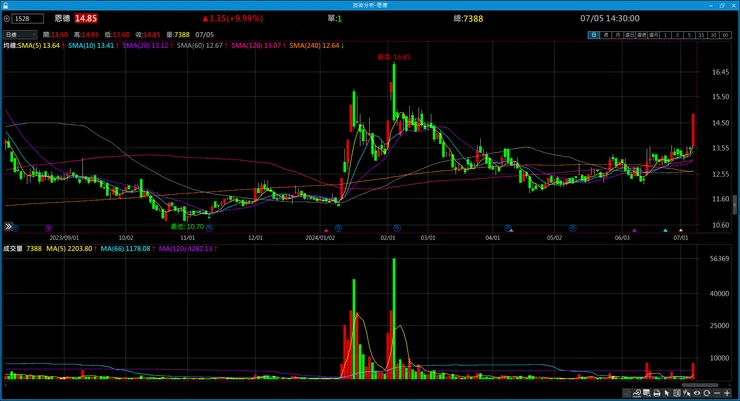The height and width of the screenshot is (401, 740).
Task: Switch to the 3-minute chart interval
Action: 678,35
